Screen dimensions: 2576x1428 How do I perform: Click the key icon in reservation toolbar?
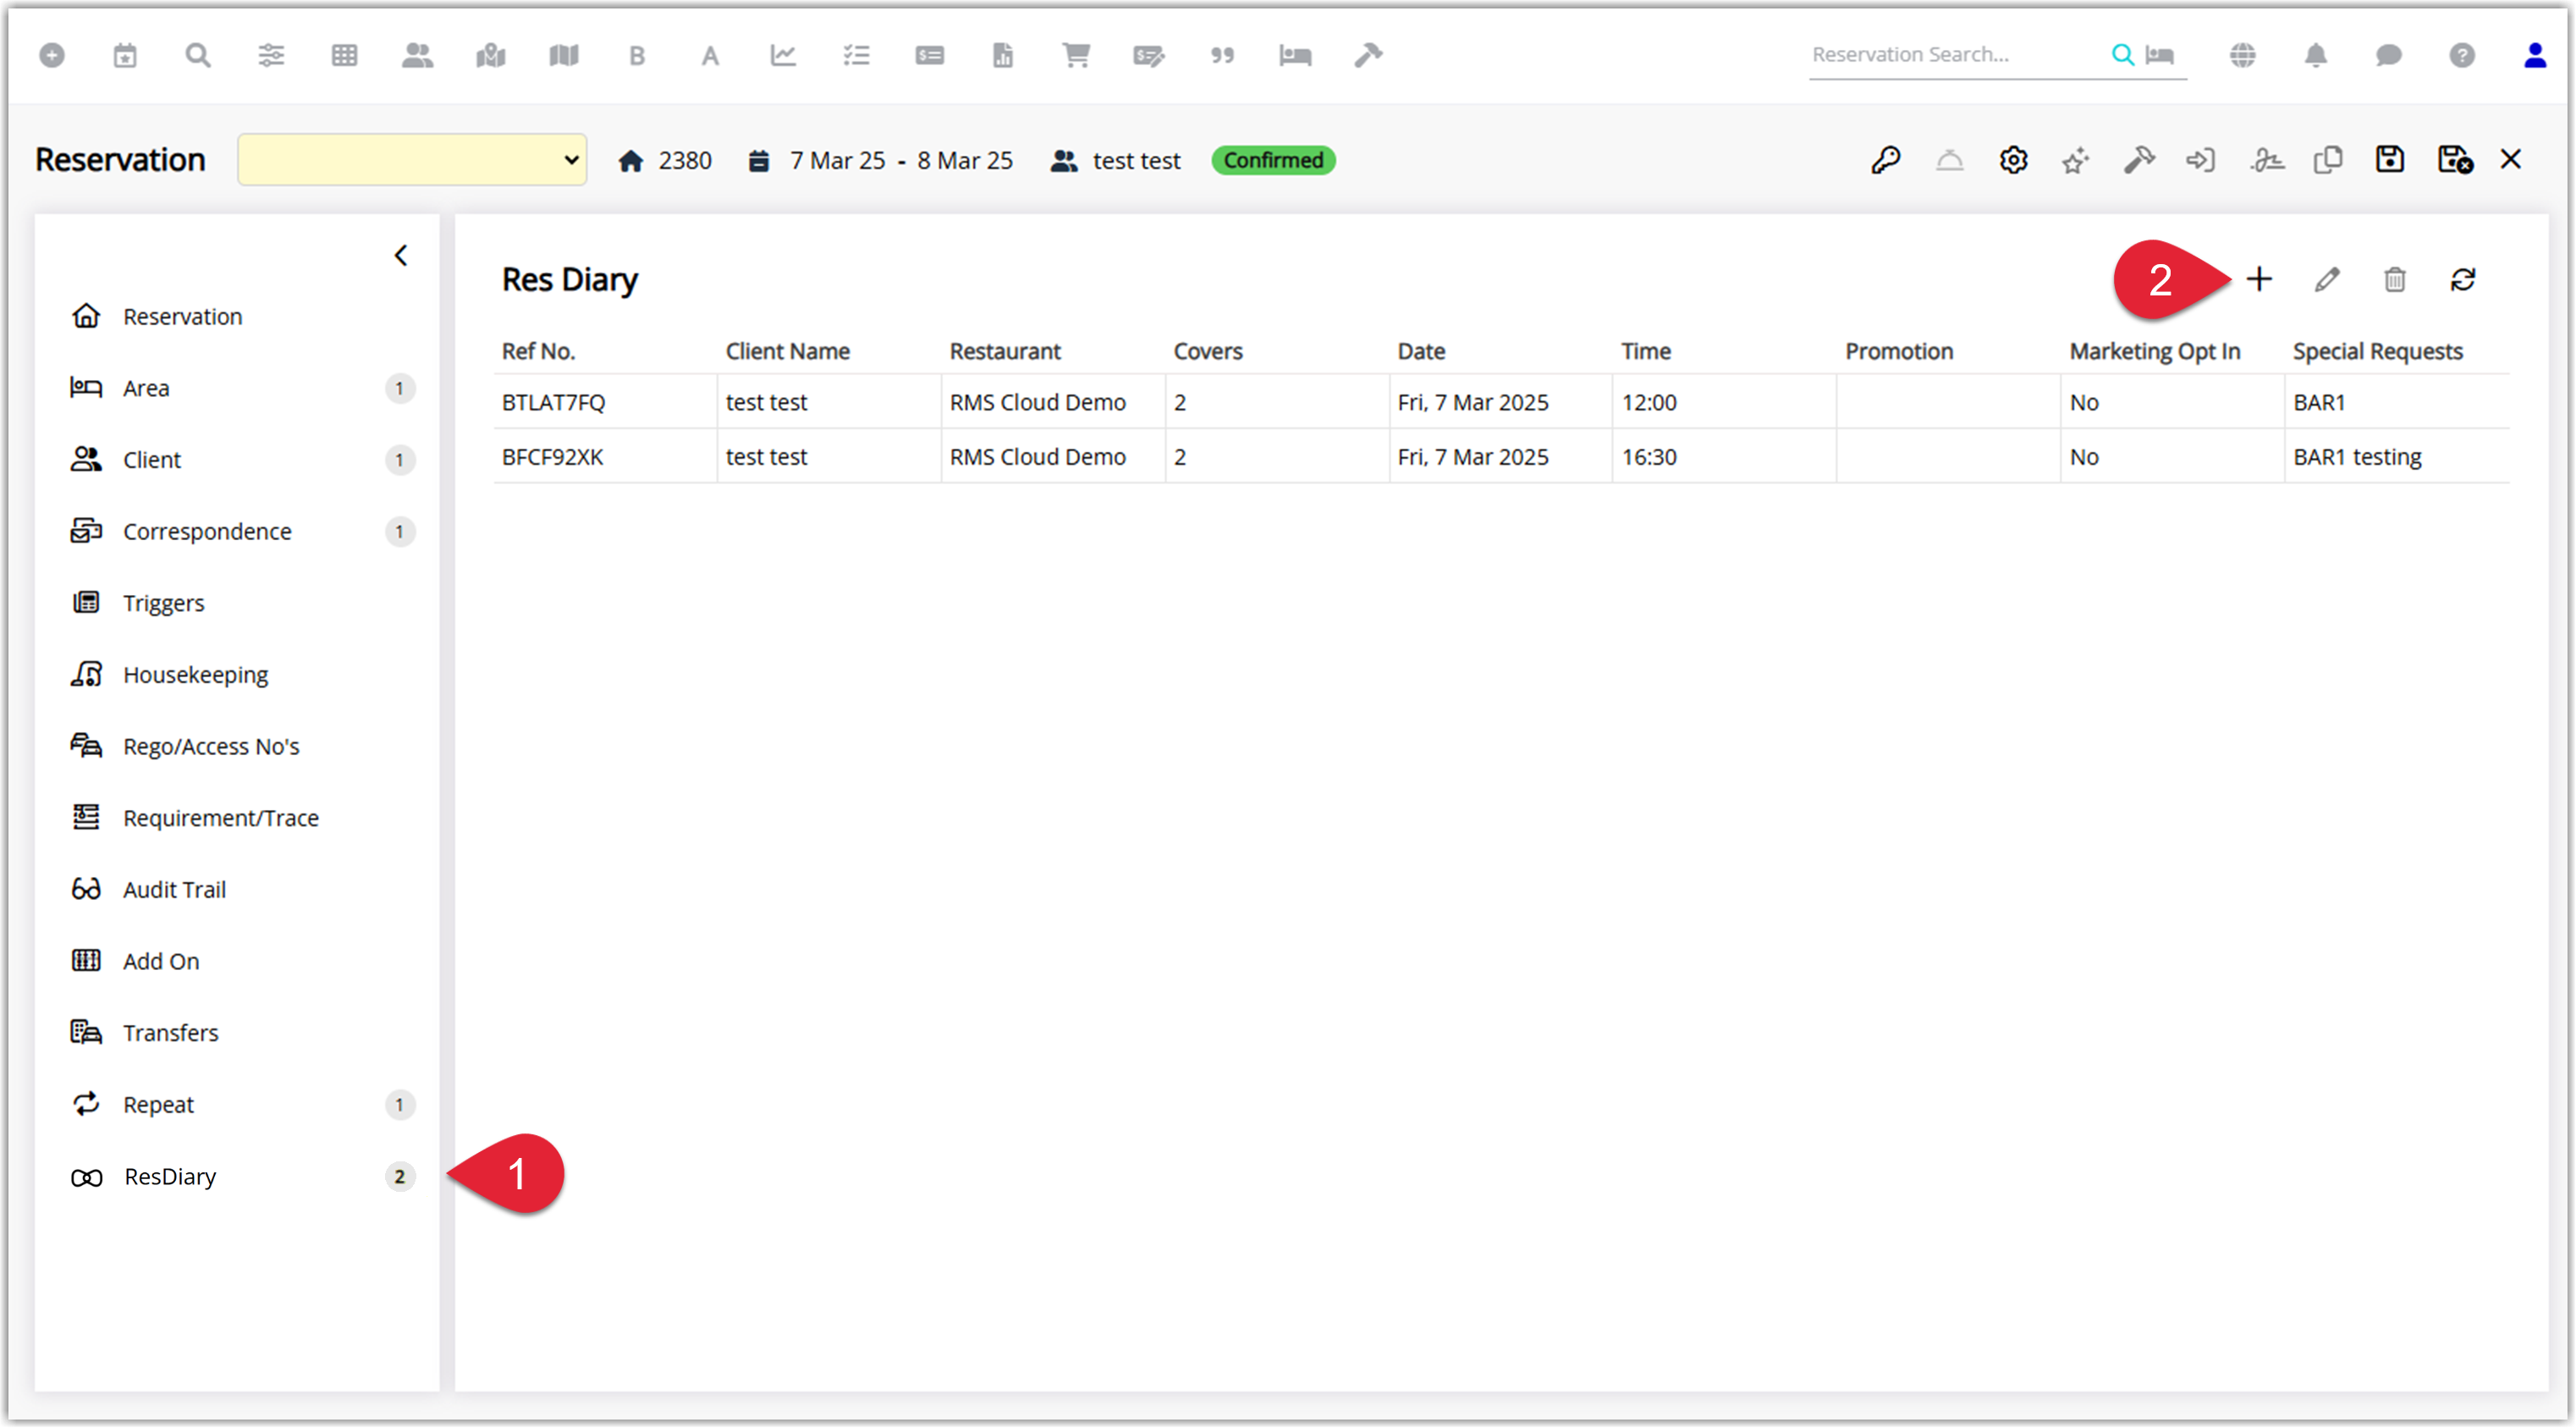click(1886, 160)
